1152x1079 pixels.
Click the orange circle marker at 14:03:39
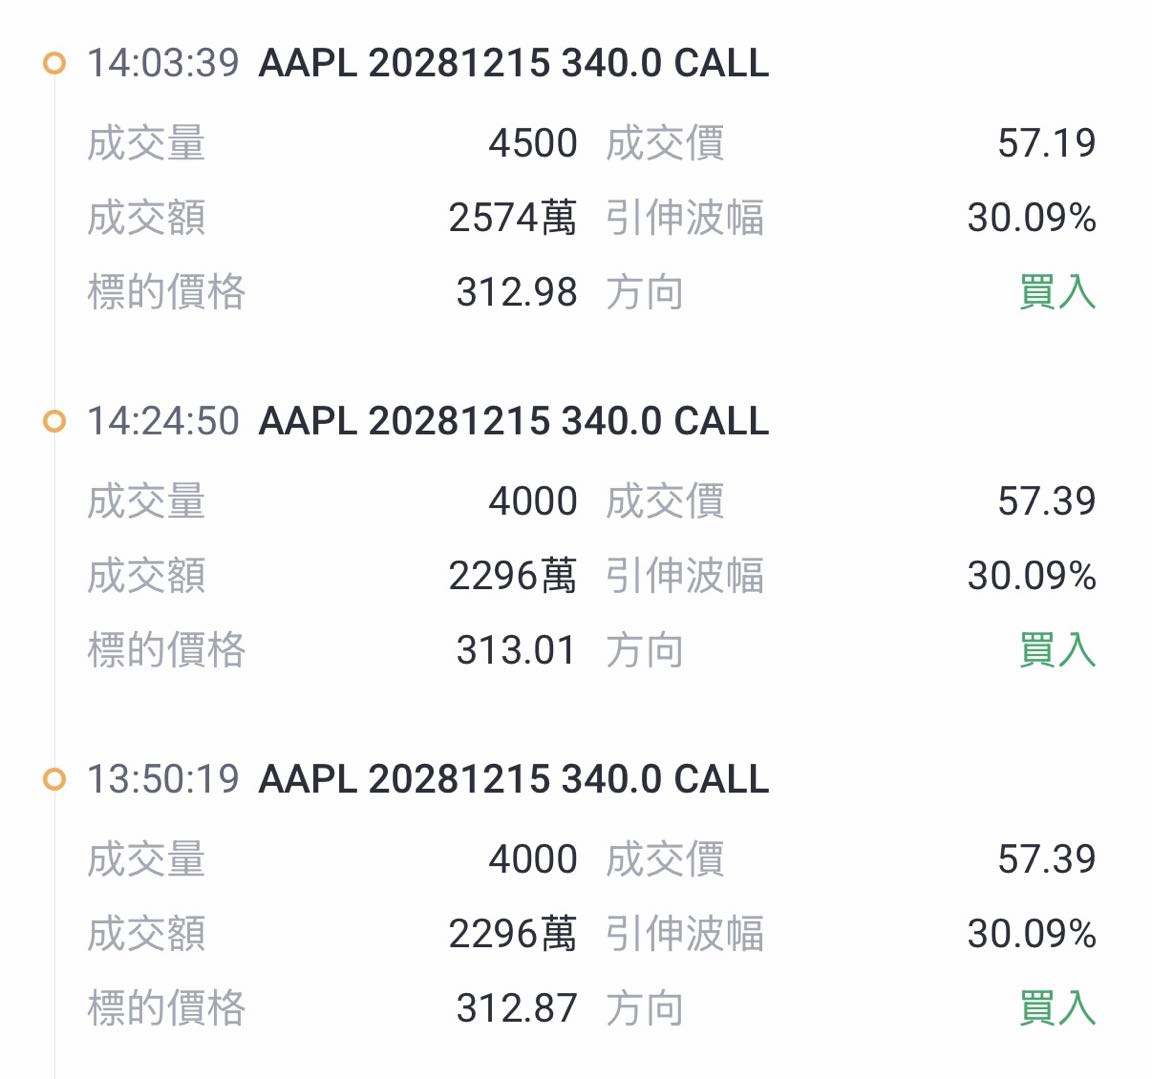tap(54, 63)
